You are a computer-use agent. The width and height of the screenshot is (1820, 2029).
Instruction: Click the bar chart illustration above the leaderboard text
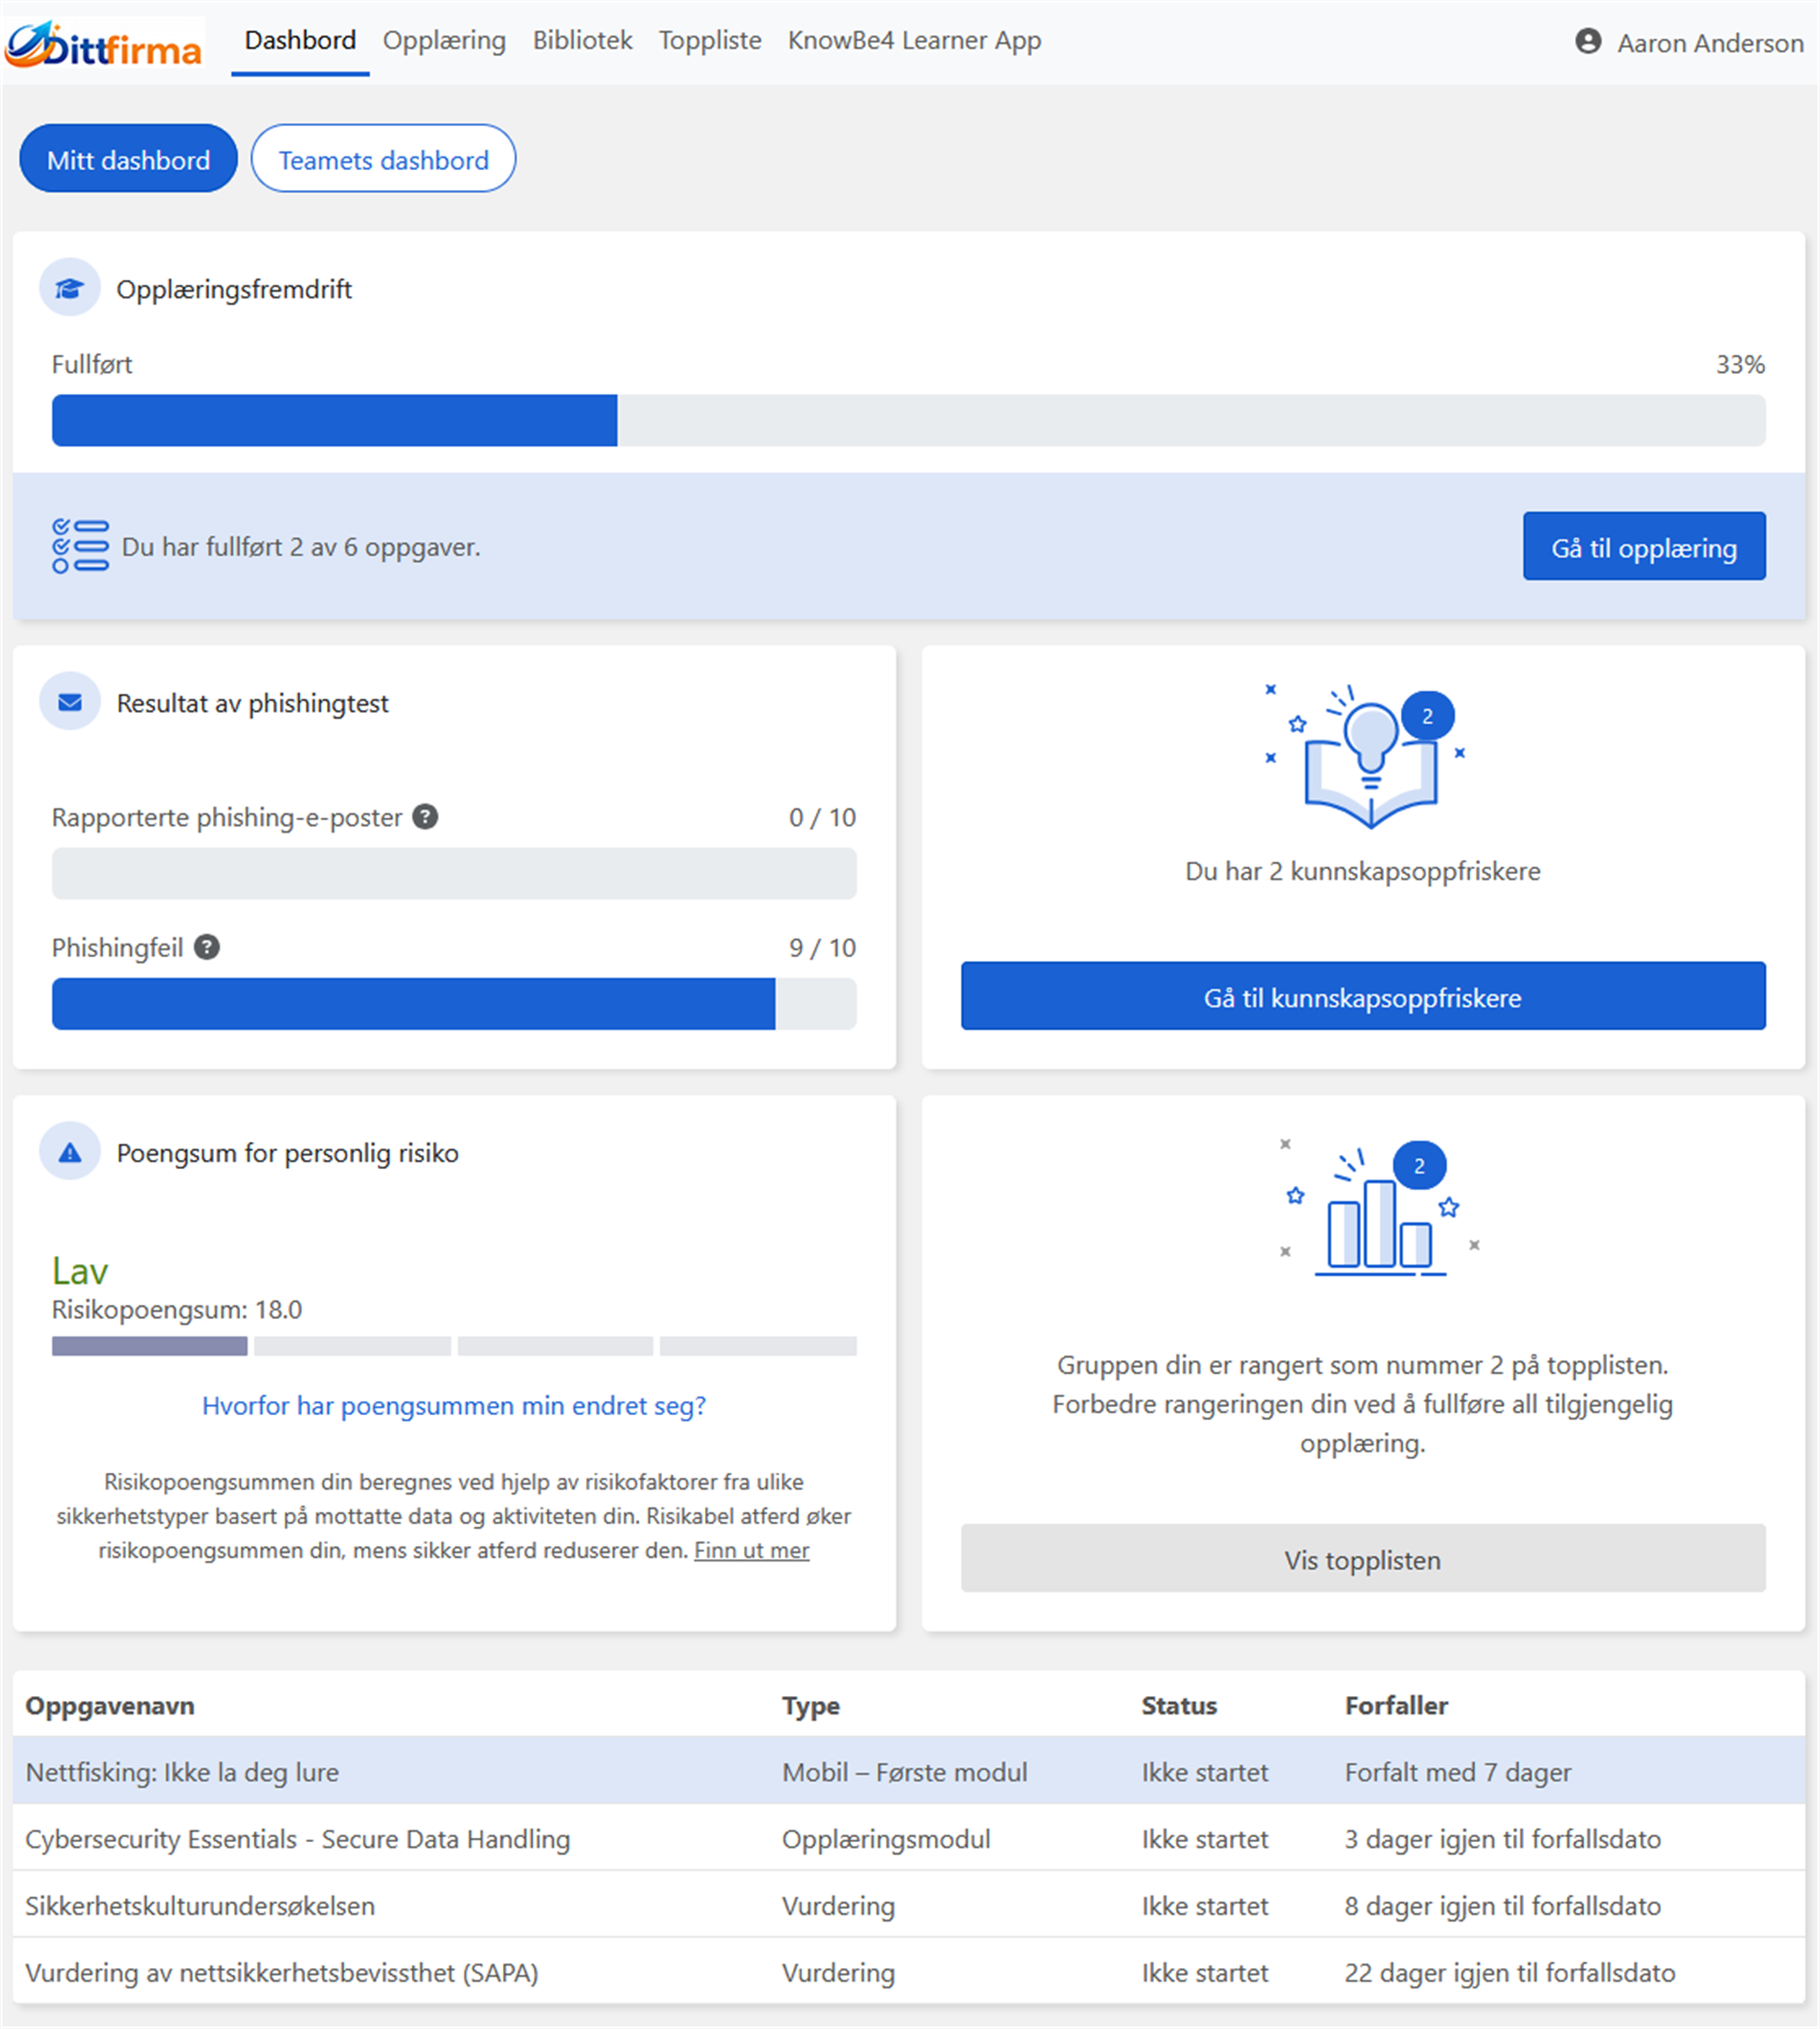[1380, 1210]
